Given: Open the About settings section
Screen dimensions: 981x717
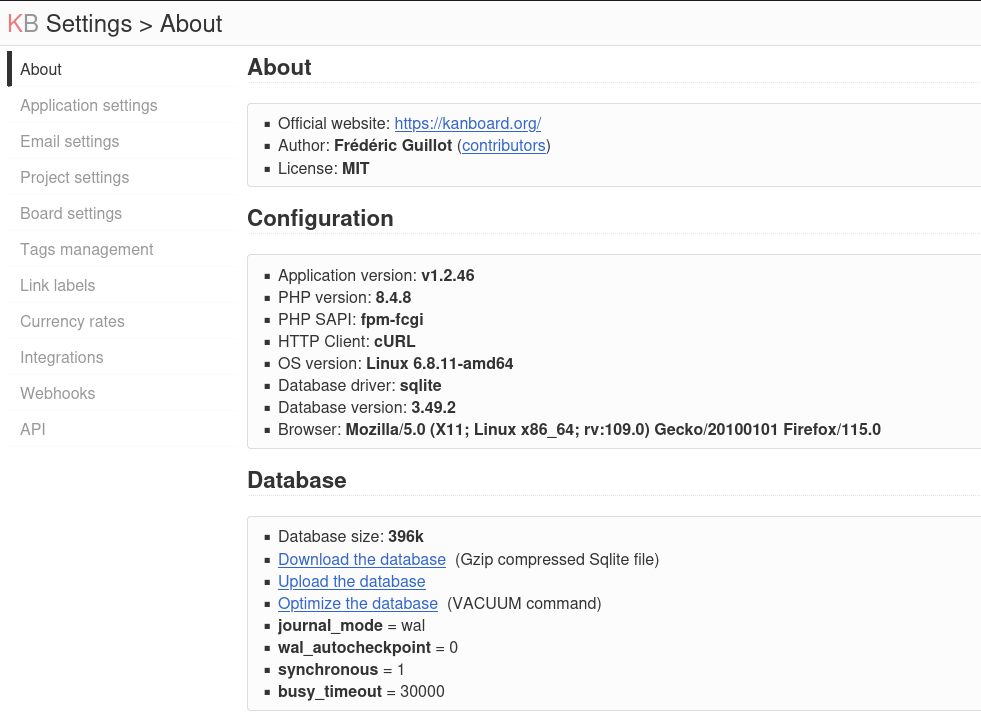Looking at the screenshot, I should 41,69.
